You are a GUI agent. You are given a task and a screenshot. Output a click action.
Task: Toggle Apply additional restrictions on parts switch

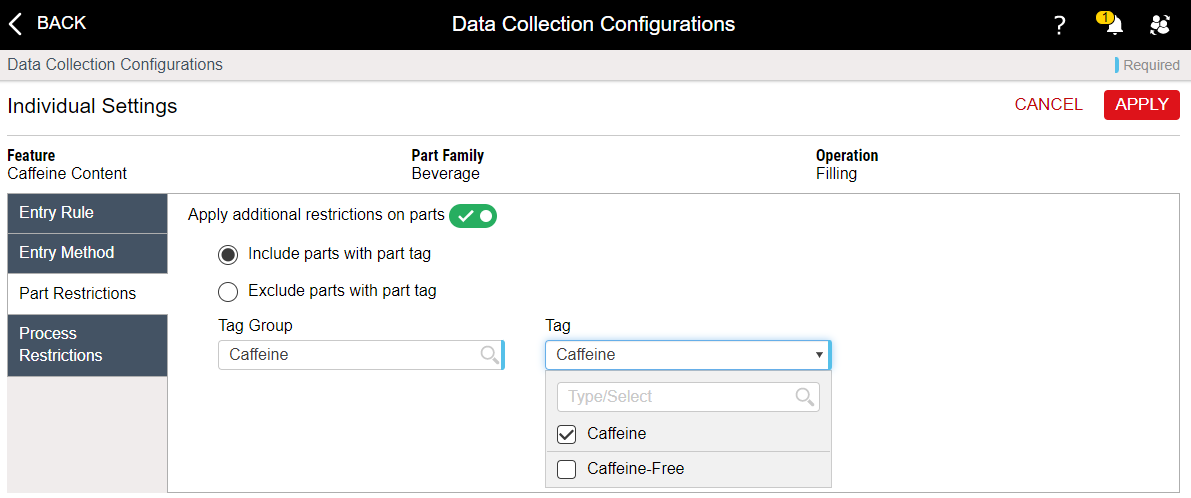tap(472, 216)
